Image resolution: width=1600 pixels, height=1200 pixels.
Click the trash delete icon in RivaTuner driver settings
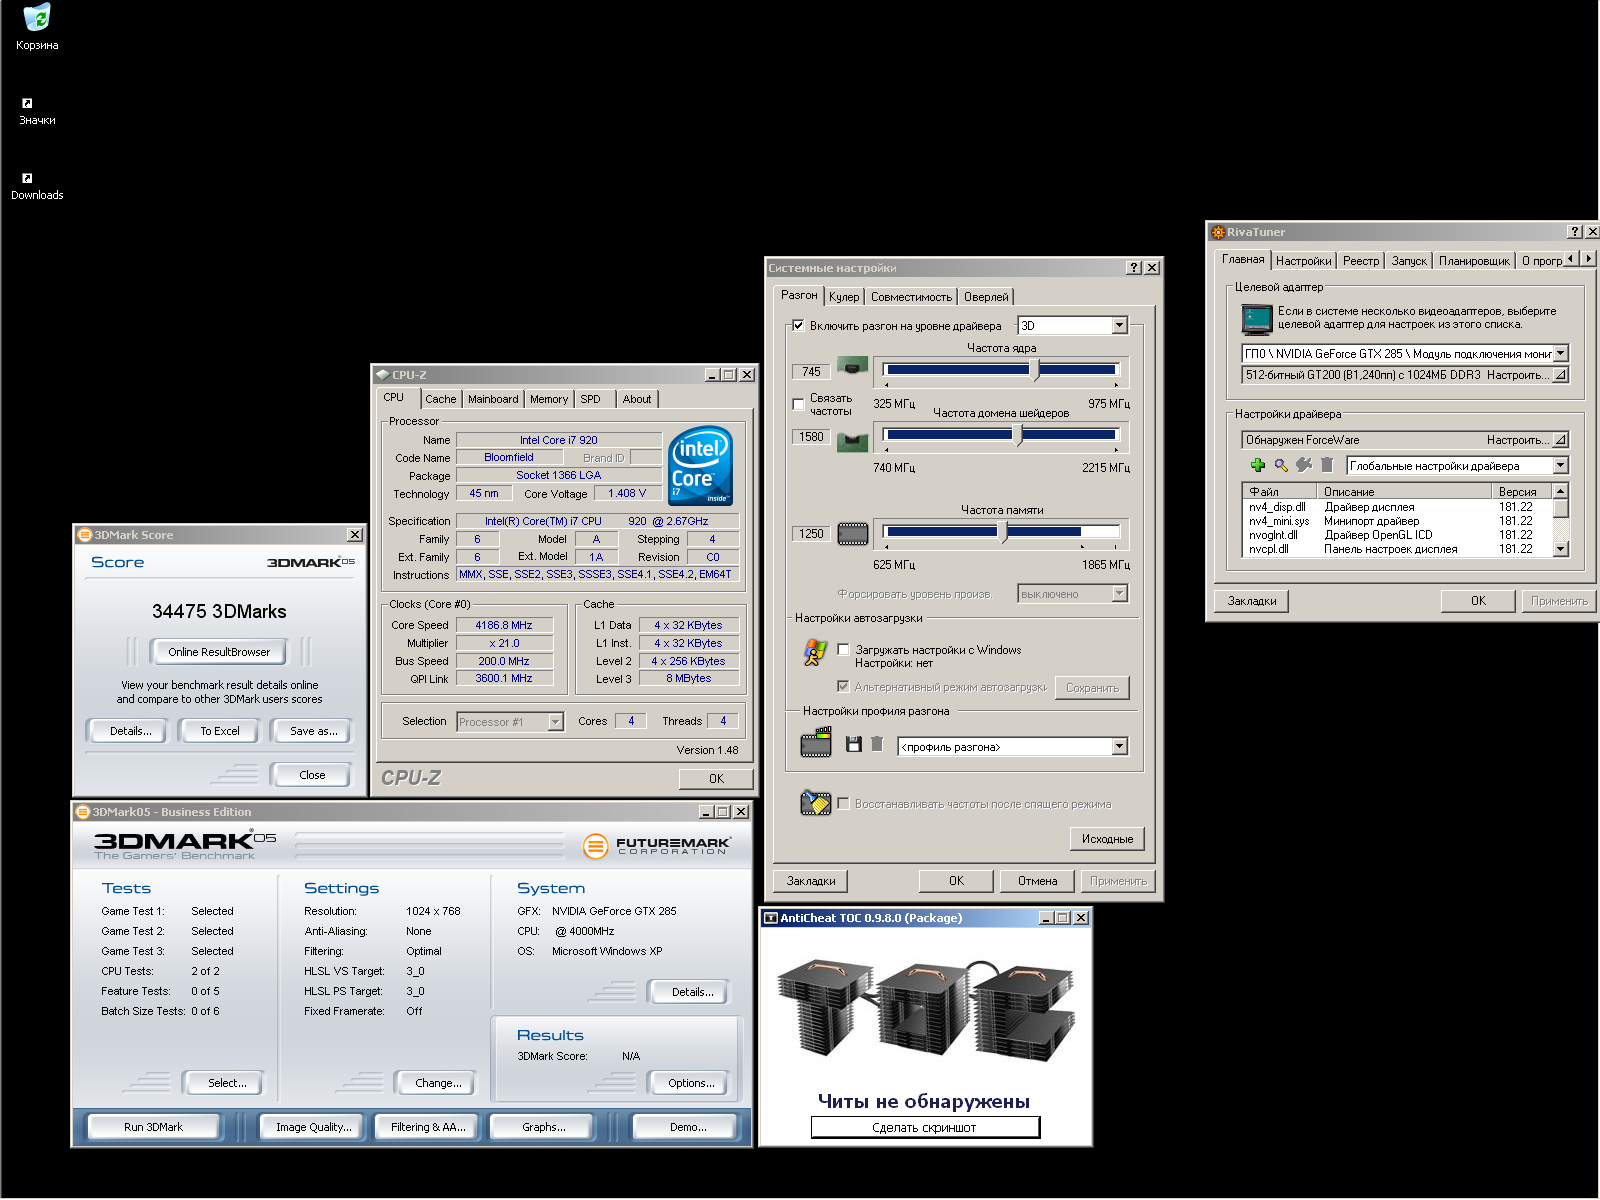click(x=1327, y=465)
